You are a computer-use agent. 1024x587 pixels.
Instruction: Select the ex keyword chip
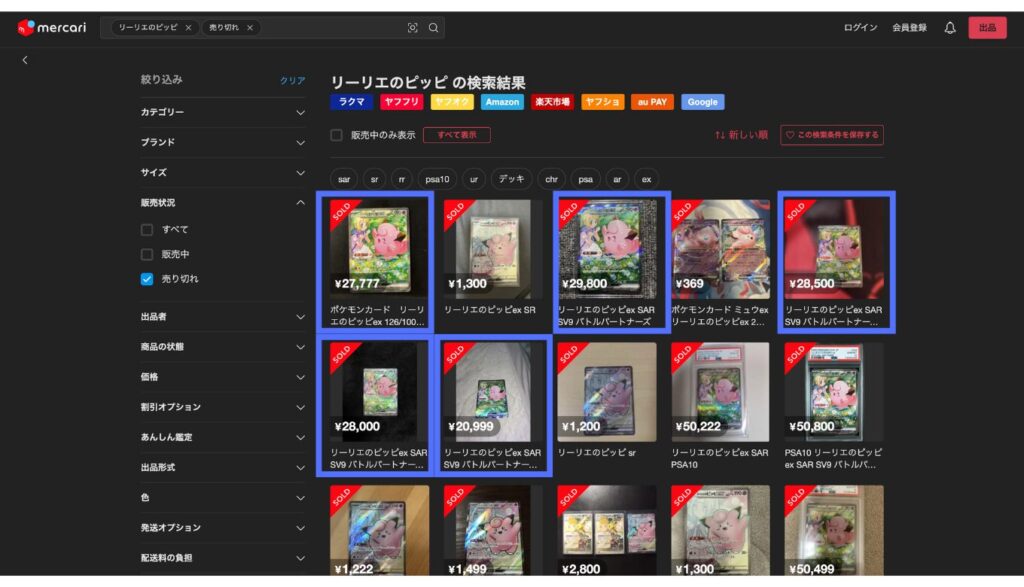[x=646, y=179]
